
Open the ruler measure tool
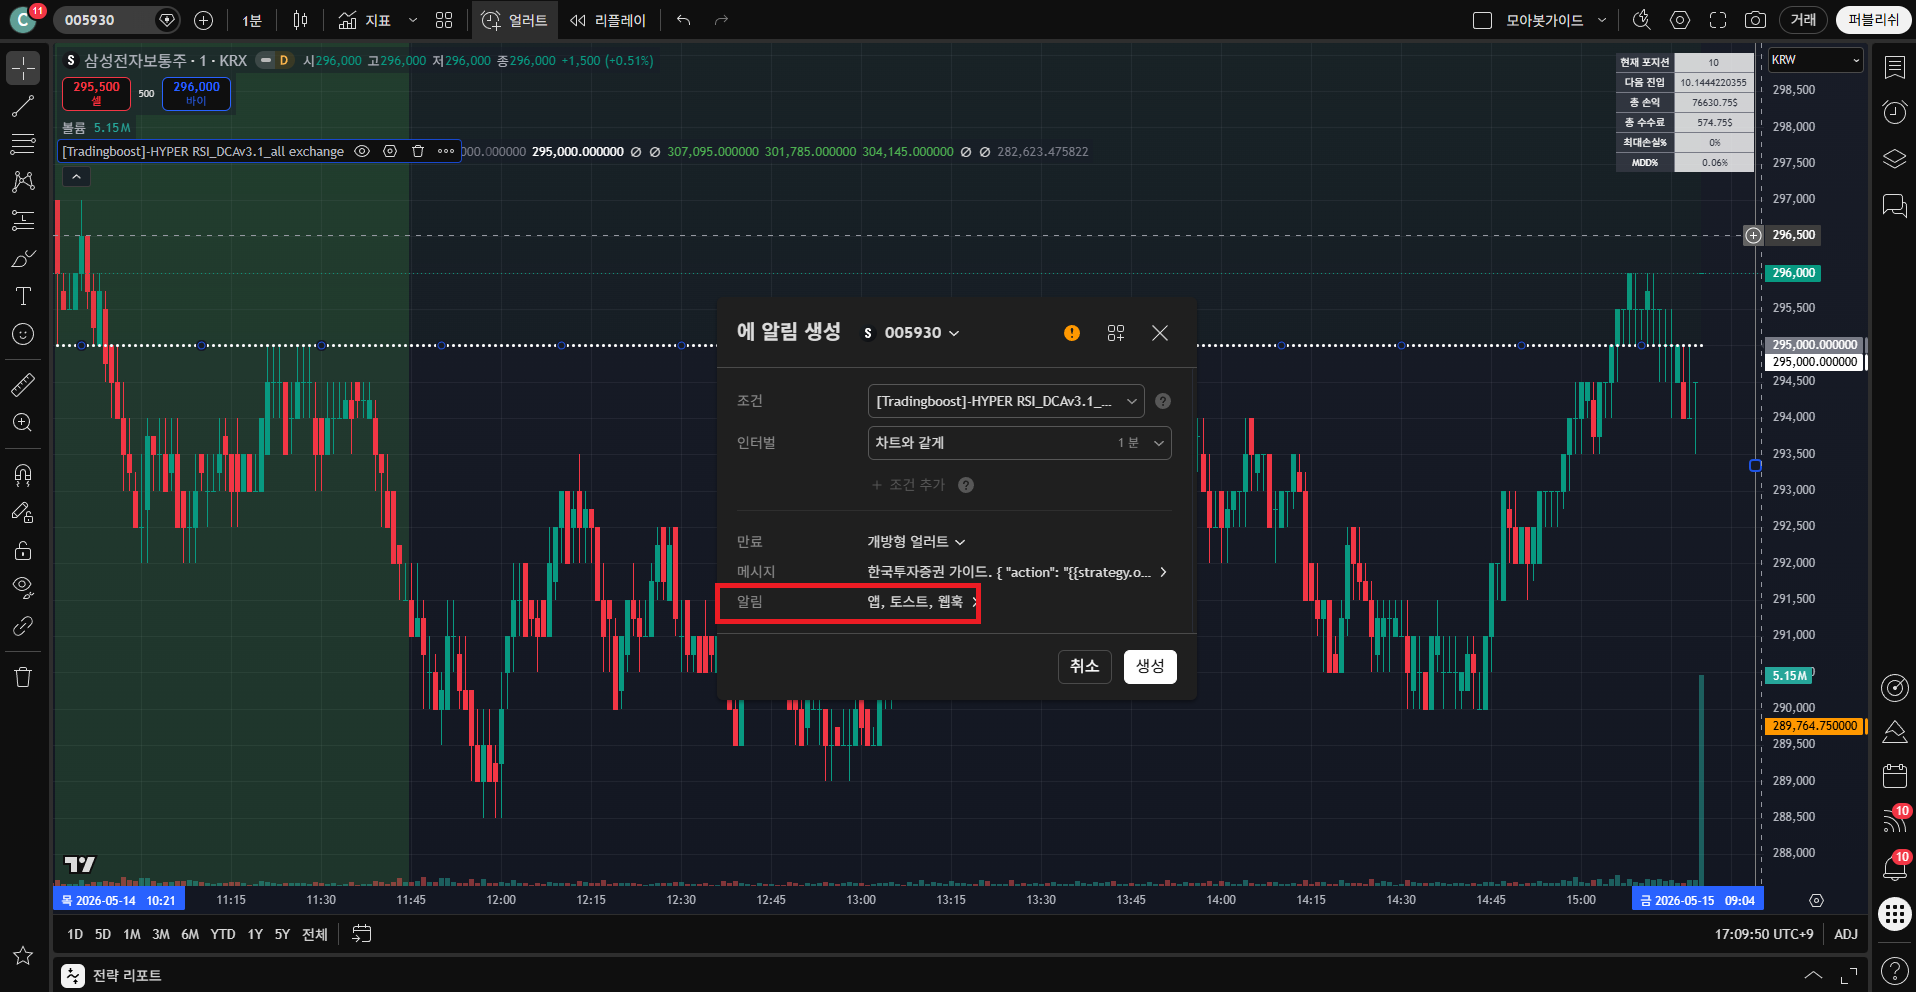pos(23,384)
